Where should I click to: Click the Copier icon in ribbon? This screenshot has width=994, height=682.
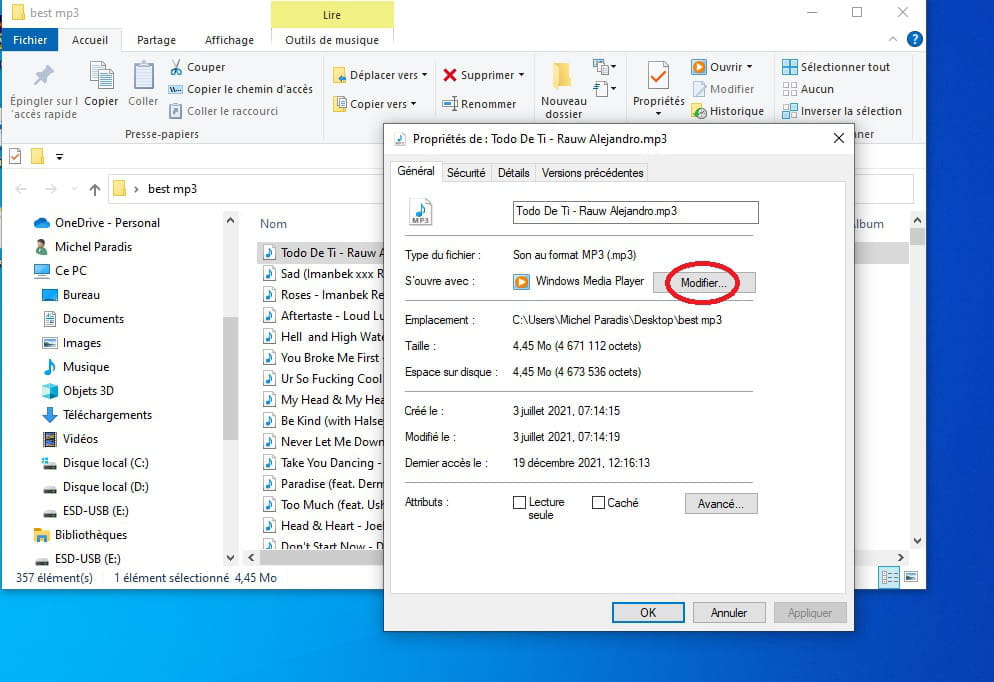[x=101, y=77]
